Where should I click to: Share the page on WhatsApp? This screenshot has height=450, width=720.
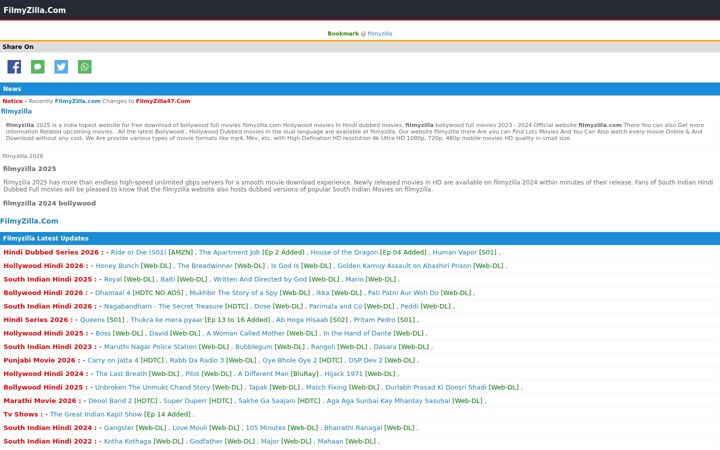[x=84, y=67]
